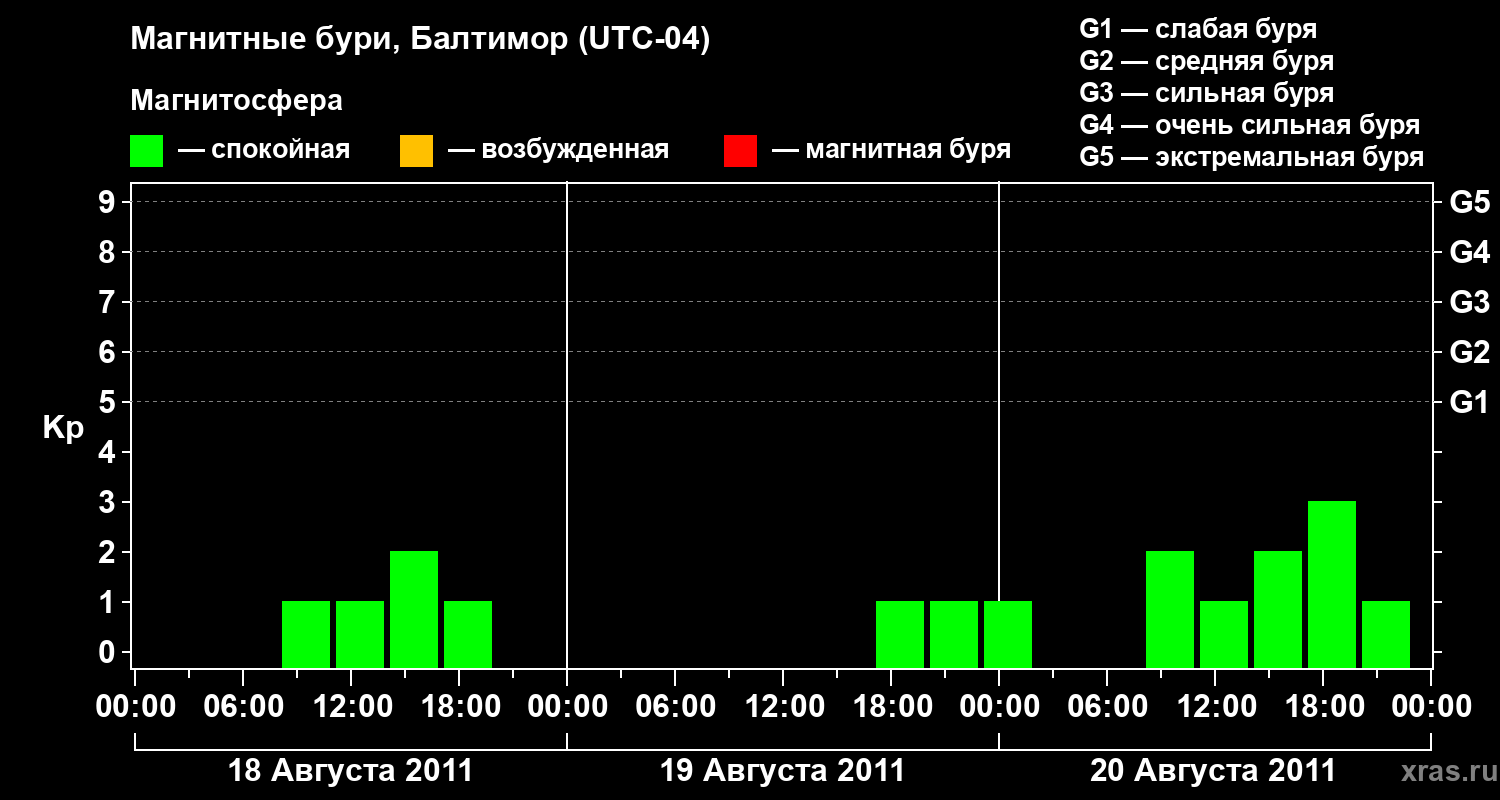1500x800 pixels.
Task: Click the '20 Августа 2011' date label
Action: [x=1213, y=771]
